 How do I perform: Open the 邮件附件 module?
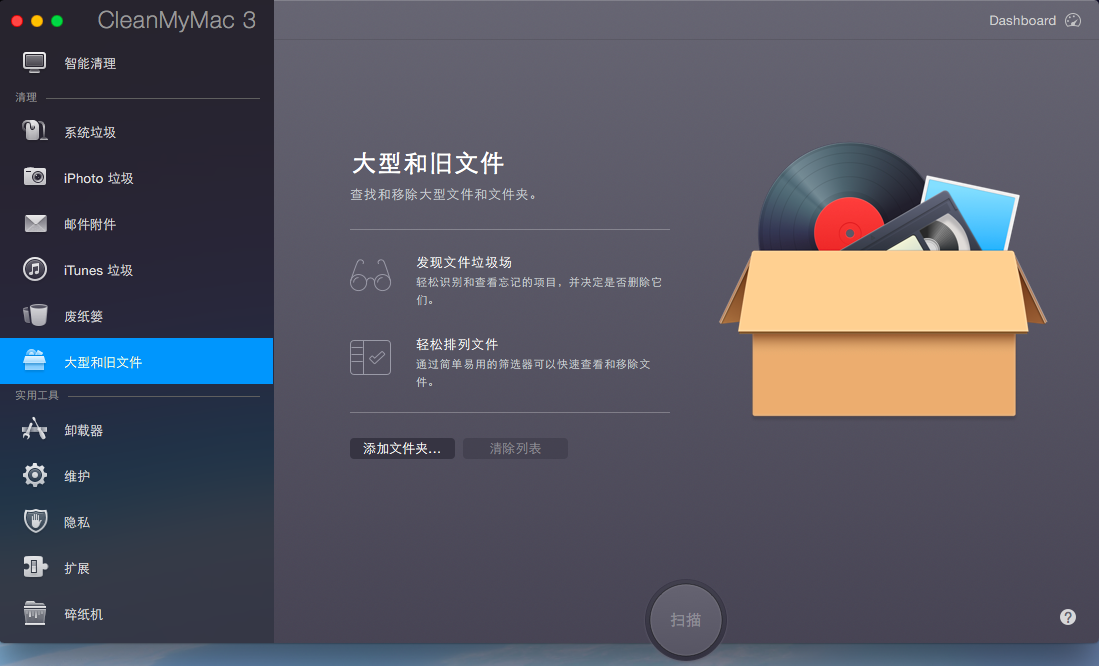click(x=137, y=224)
